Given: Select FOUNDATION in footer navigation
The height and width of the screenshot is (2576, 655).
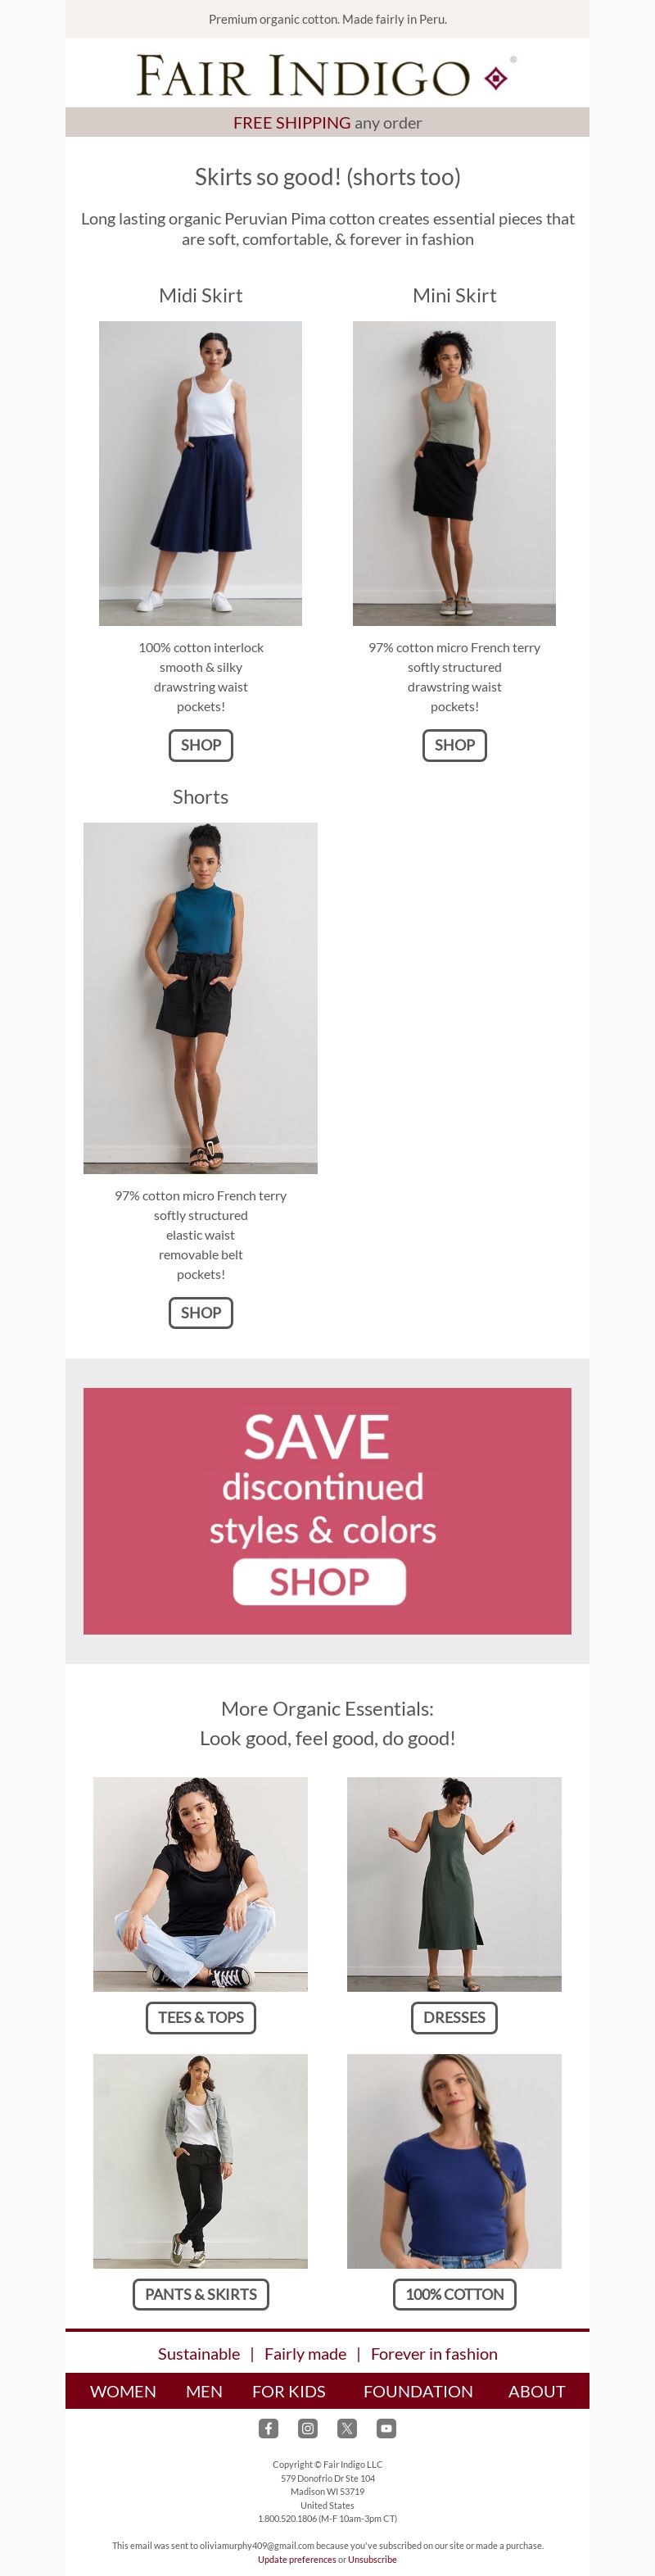Looking at the screenshot, I should [418, 2391].
